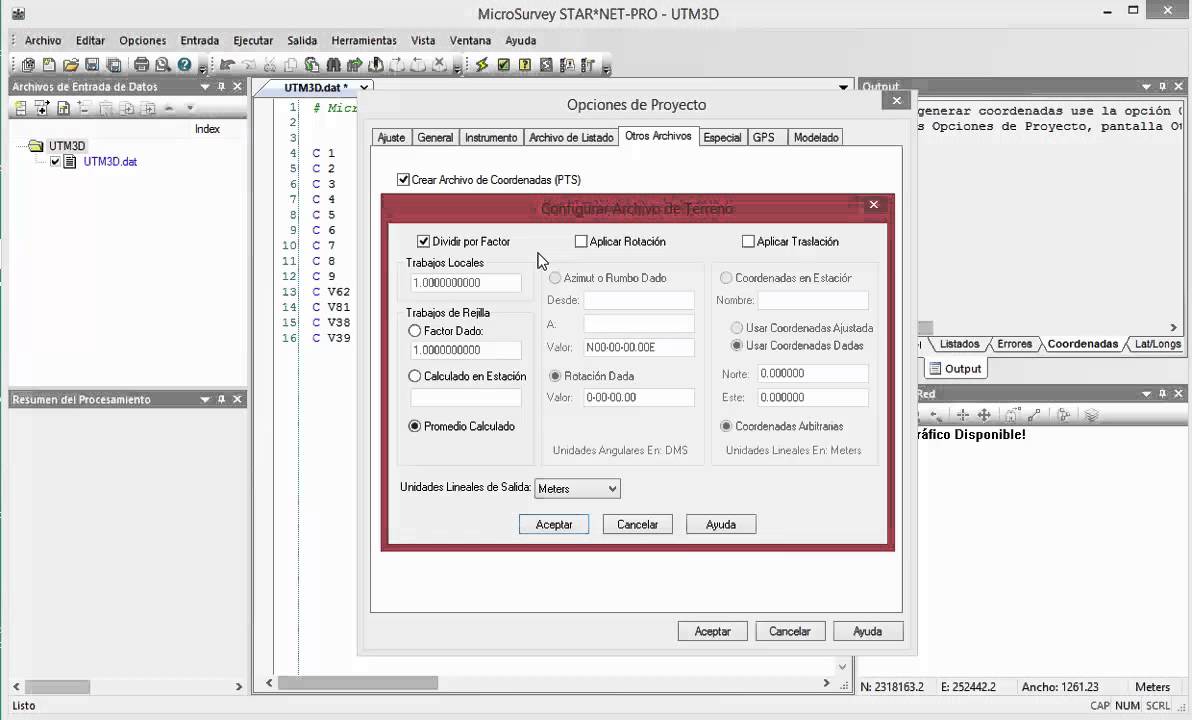Open the Archivos de Entrada panel menu arrow

[x=204, y=87]
